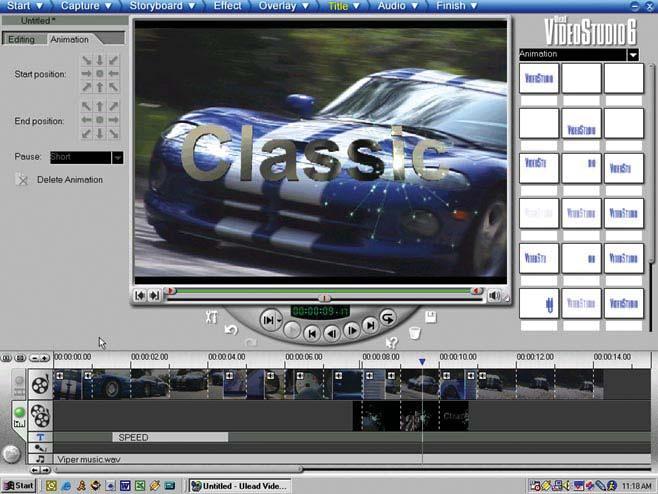Click the overlay track double reel icon
The width and height of the screenshot is (658, 494).
click(40, 416)
